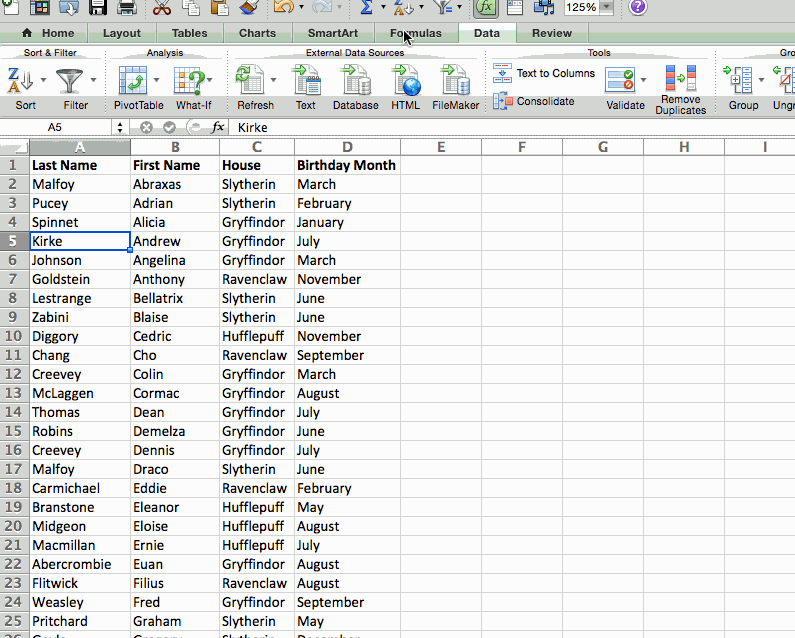This screenshot has height=638, width=795.
Task: Click the Print icon in toolbar
Action: (127, 7)
